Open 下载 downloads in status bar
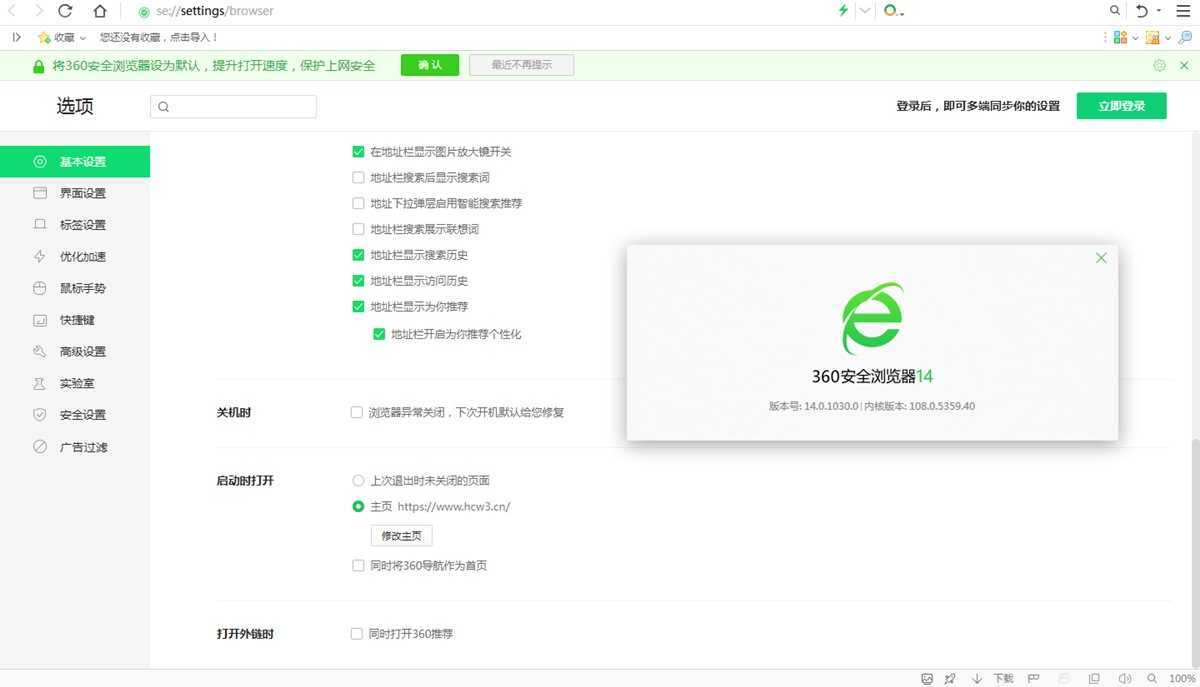1200x687 pixels. [994, 679]
